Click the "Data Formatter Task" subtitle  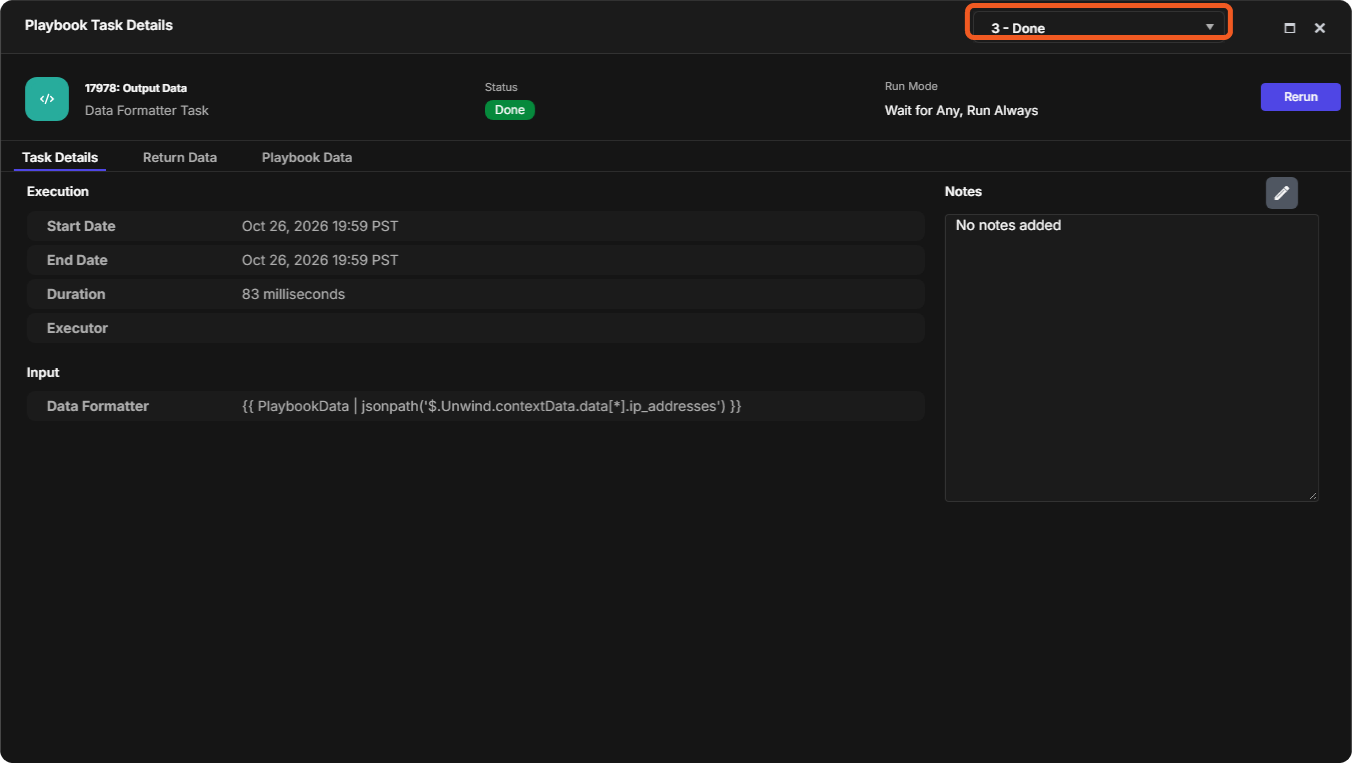pyautogui.click(x=147, y=110)
